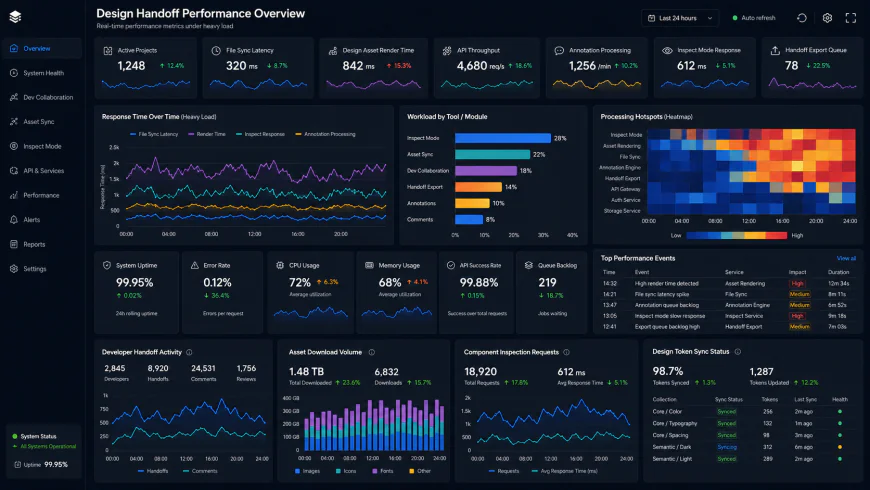Click Annotation queue backlog event row
This screenshot has width=870, height=490.
point(729,305)
